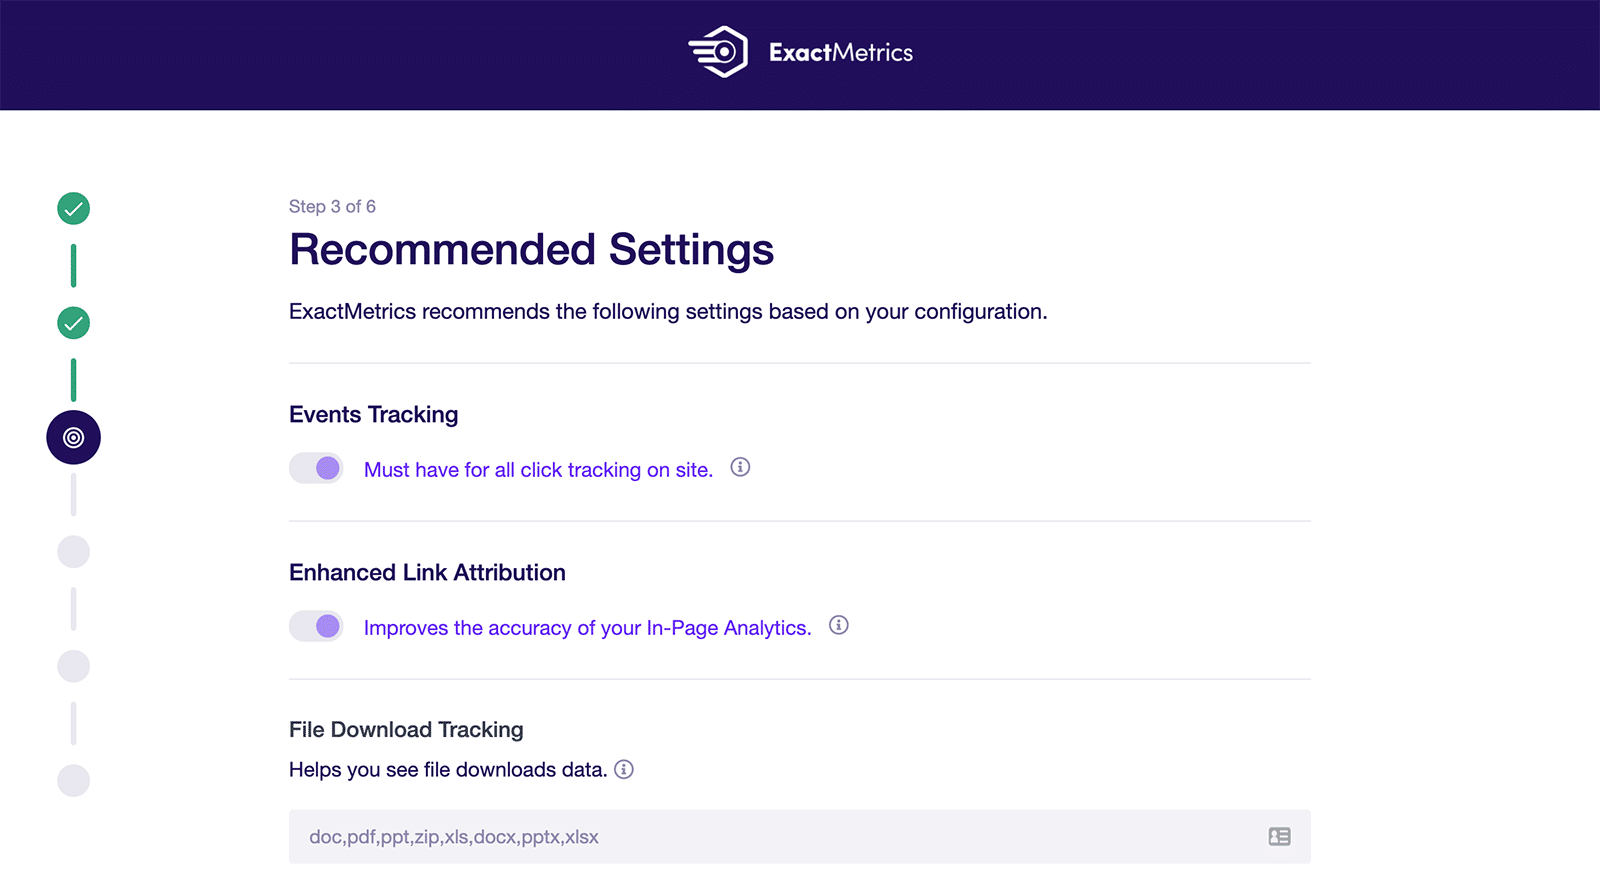Click the contact card icon in extensions field
This screenshot has height=891, width=1600.
(x=1279, y=837)
